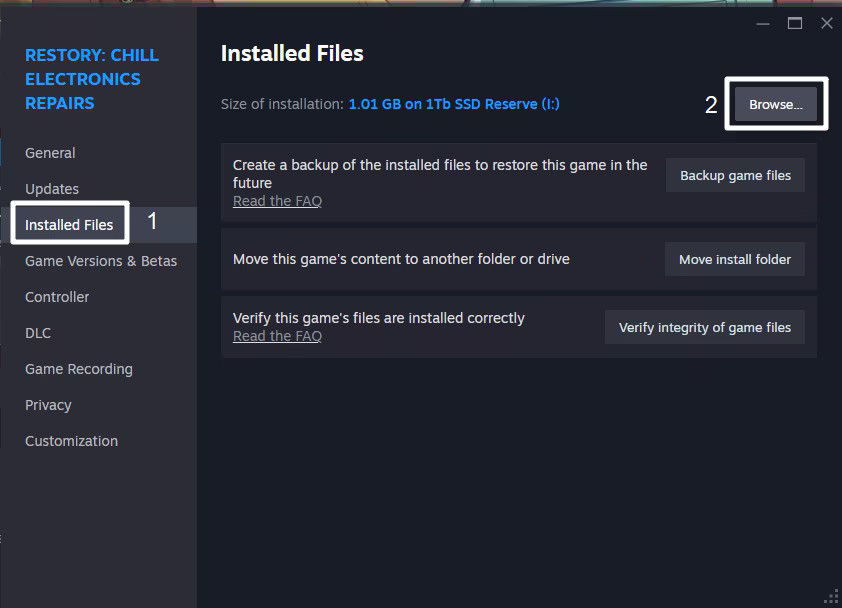Open Read the FAQ link under backup
The height and width of the screenshot is (608, 842).
coord(277,201)
